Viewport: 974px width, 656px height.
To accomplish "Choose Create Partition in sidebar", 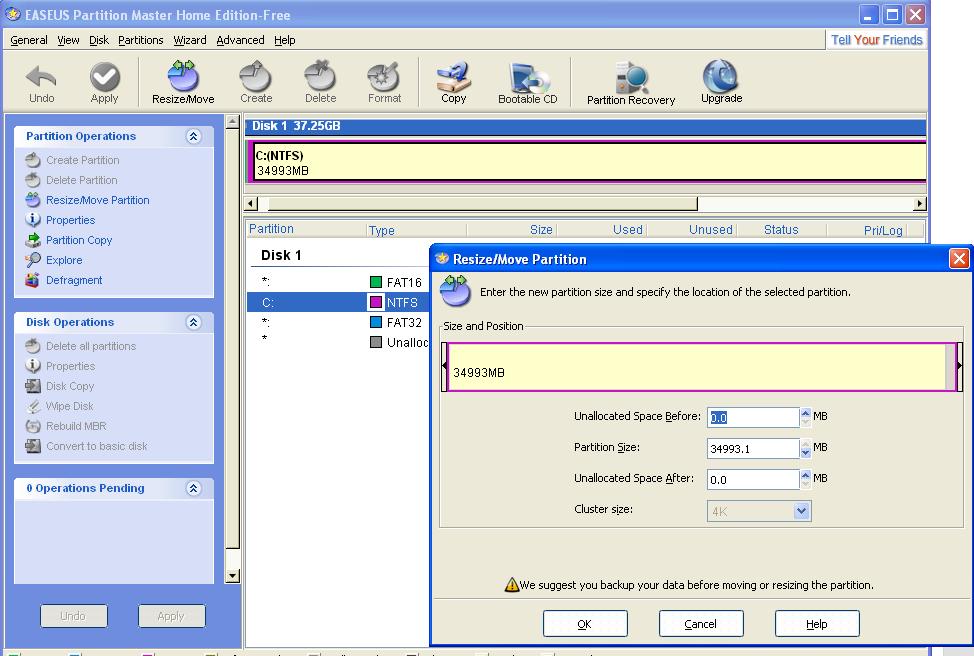I will pos(72,160).
